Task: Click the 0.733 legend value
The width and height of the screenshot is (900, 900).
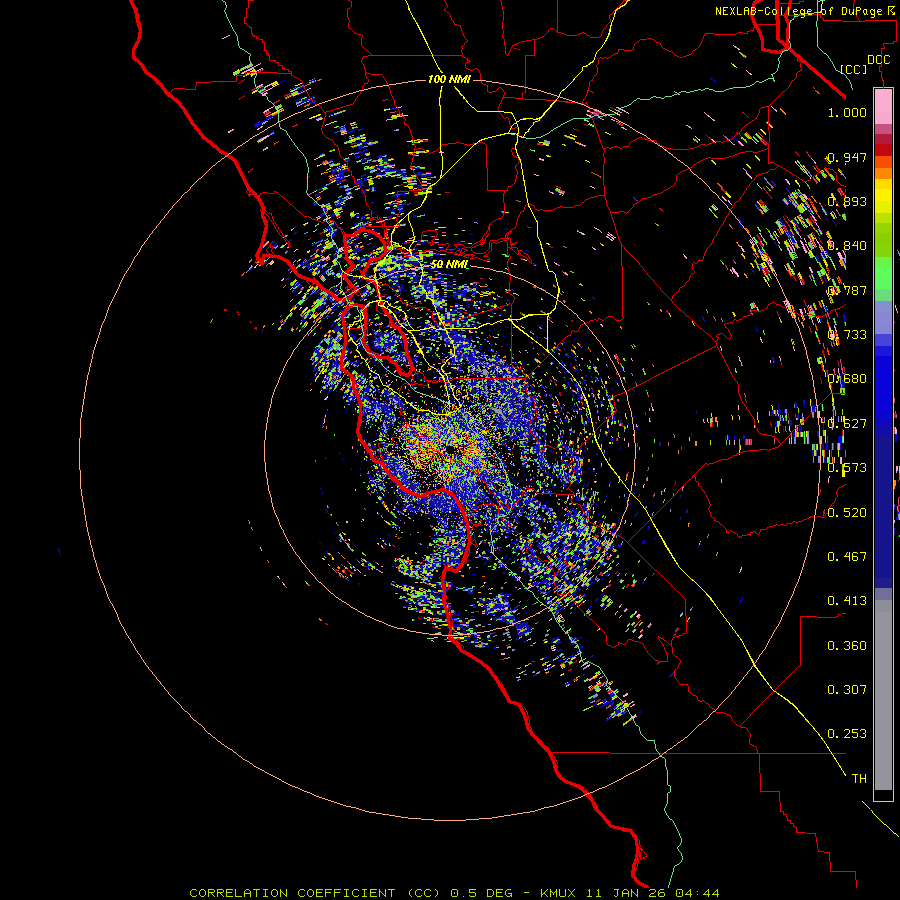Action: tap(847, 335)
